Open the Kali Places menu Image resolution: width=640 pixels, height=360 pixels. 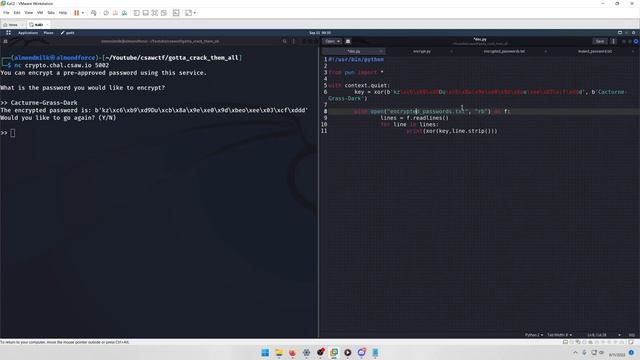[48, 33]
